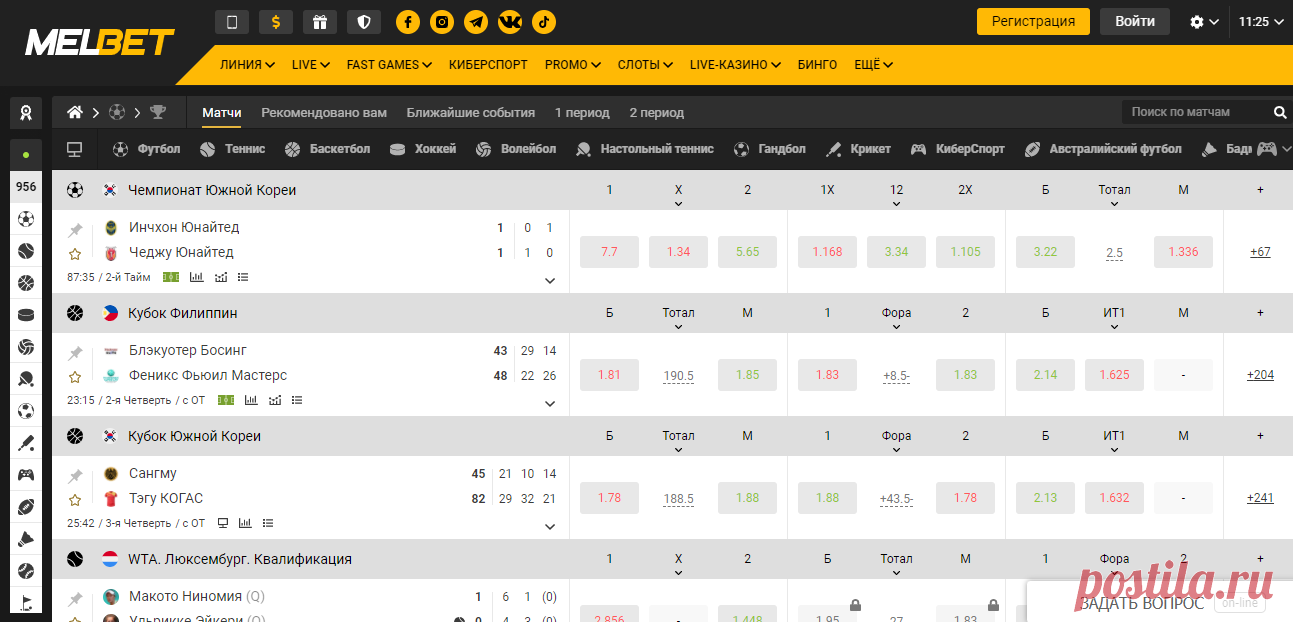This screenshot has height=622, width=1293.
Task: Open statistics chart icon for Инчхон Юнайтед match
Action: 196,277
